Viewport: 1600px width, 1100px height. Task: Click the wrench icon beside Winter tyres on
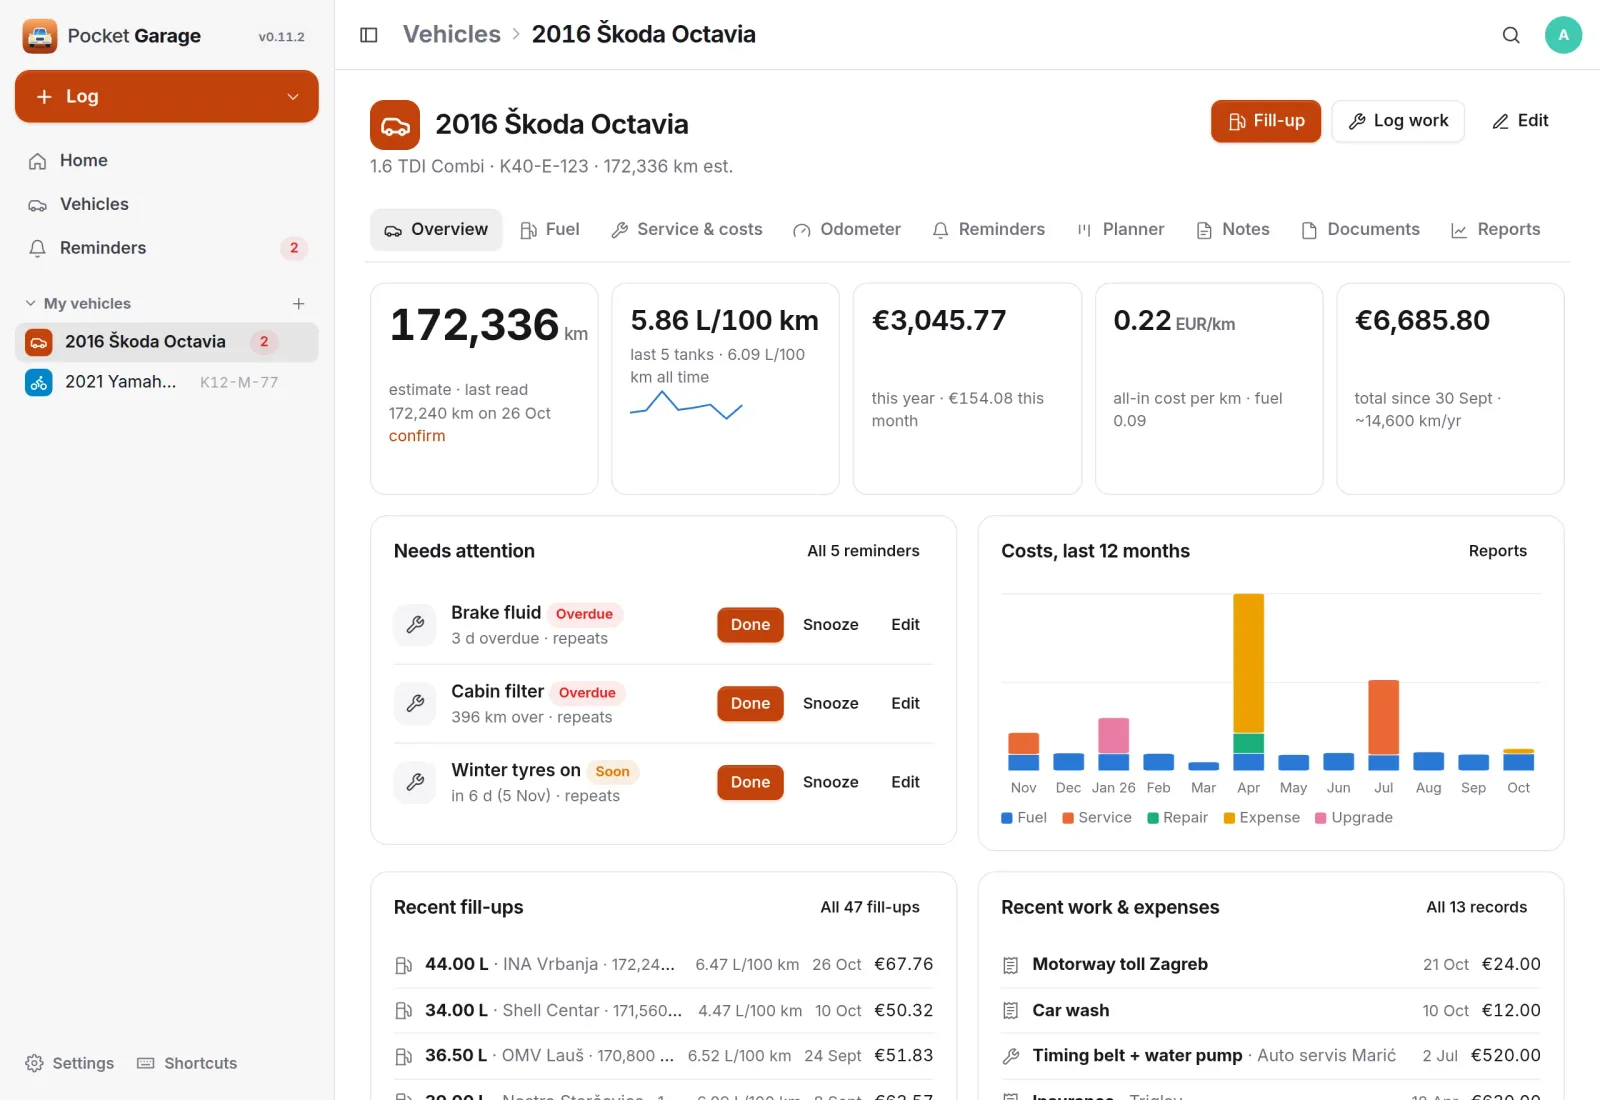click(x=415, y=782)
